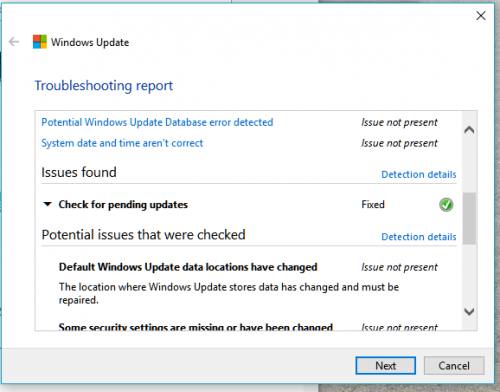500x392 pixels.
Task: Click the green Fixed checkmark icon
Action: coord(446,205)
